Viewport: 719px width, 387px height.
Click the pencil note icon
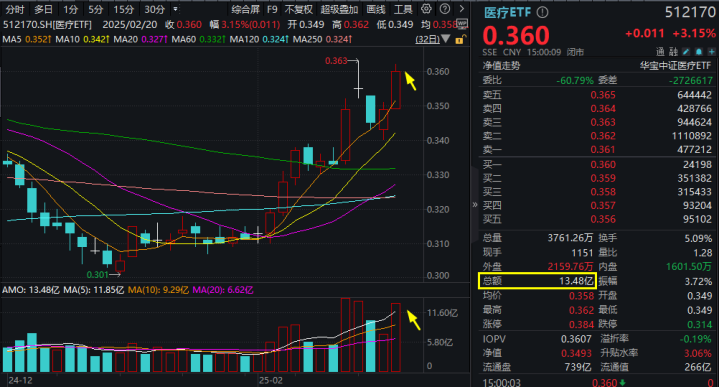click(686, 52)
